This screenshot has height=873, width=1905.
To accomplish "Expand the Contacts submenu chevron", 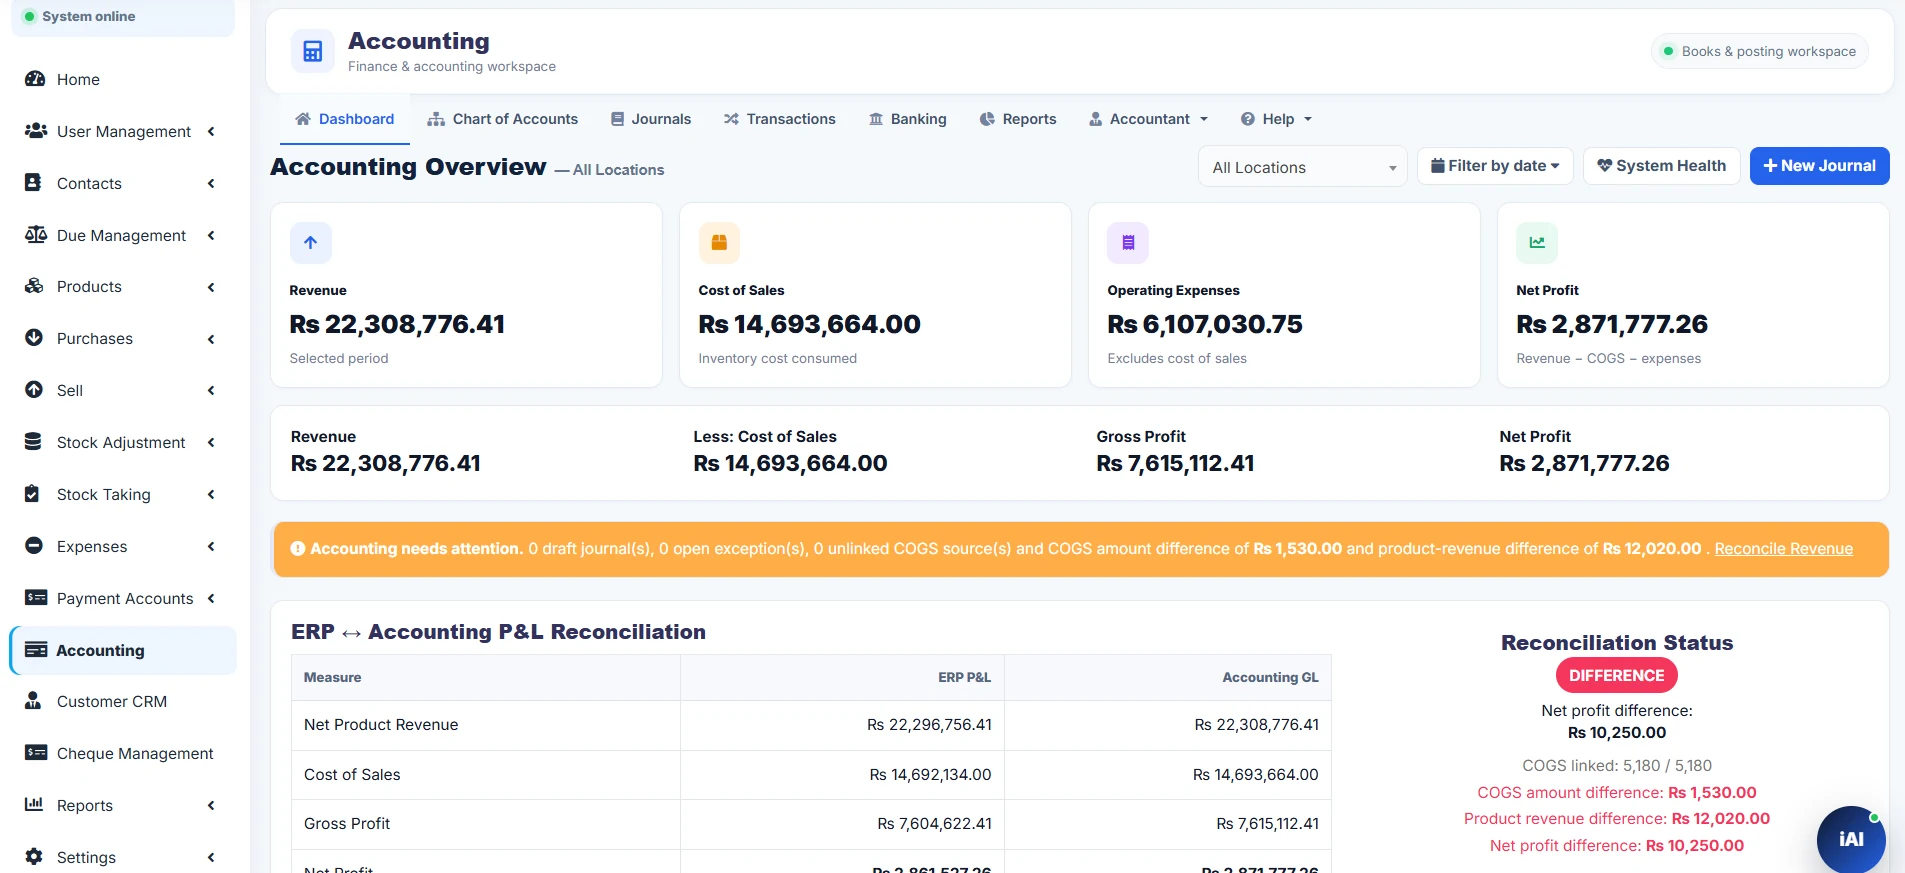I will [211, 183].
